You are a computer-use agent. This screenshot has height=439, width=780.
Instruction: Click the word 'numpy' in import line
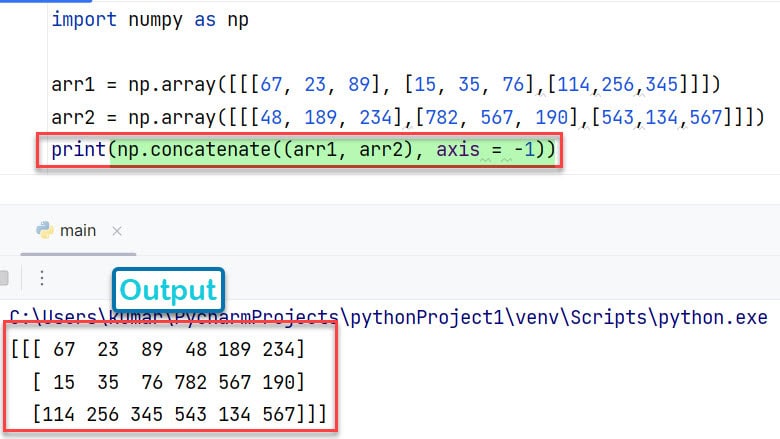coord(155,20)
